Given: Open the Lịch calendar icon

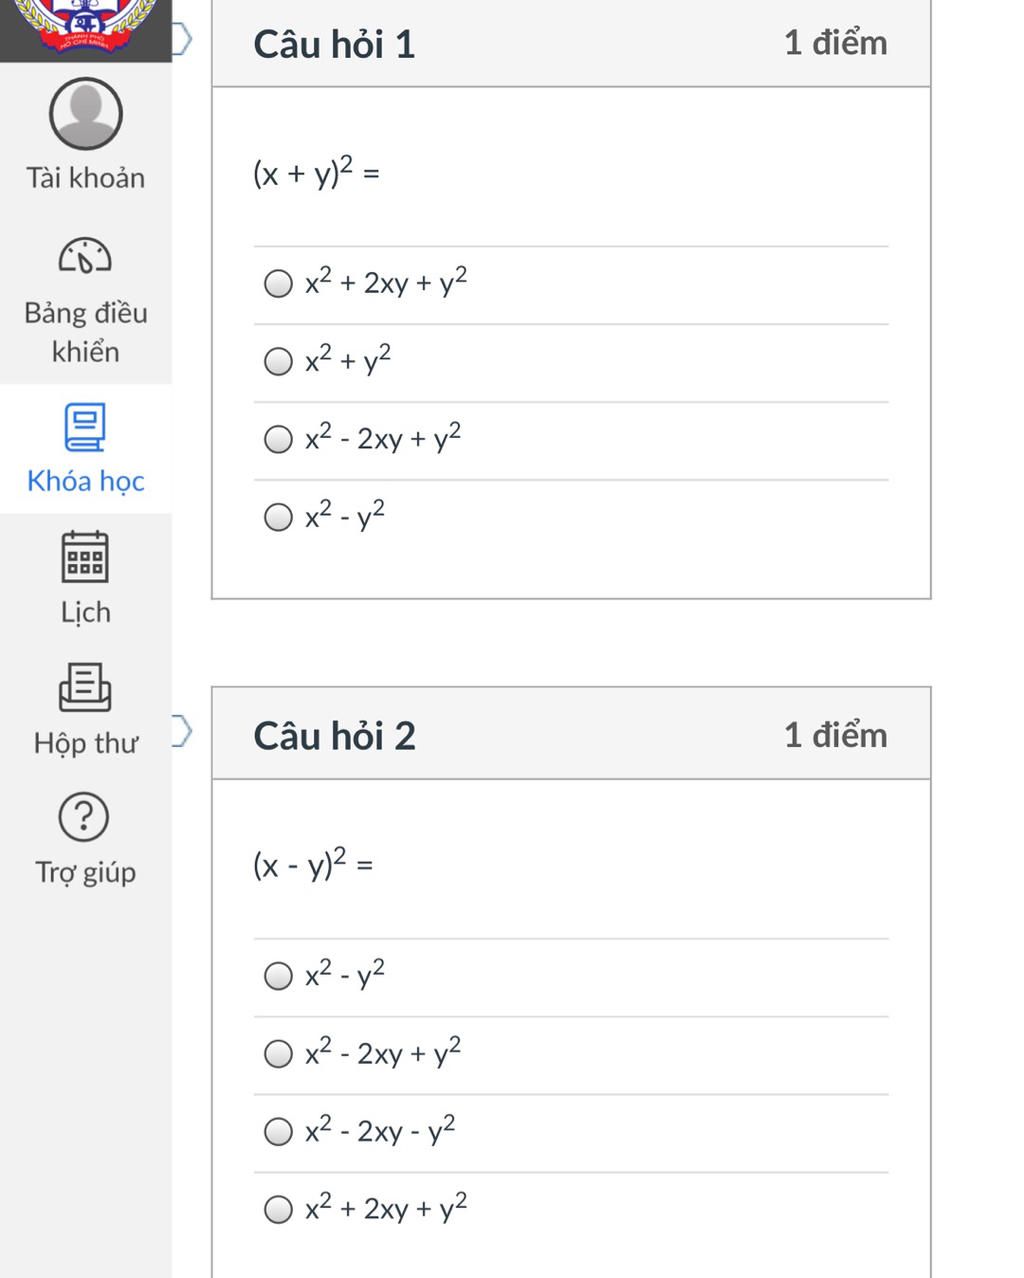Looking at the screenshot, I should (86, 557).
